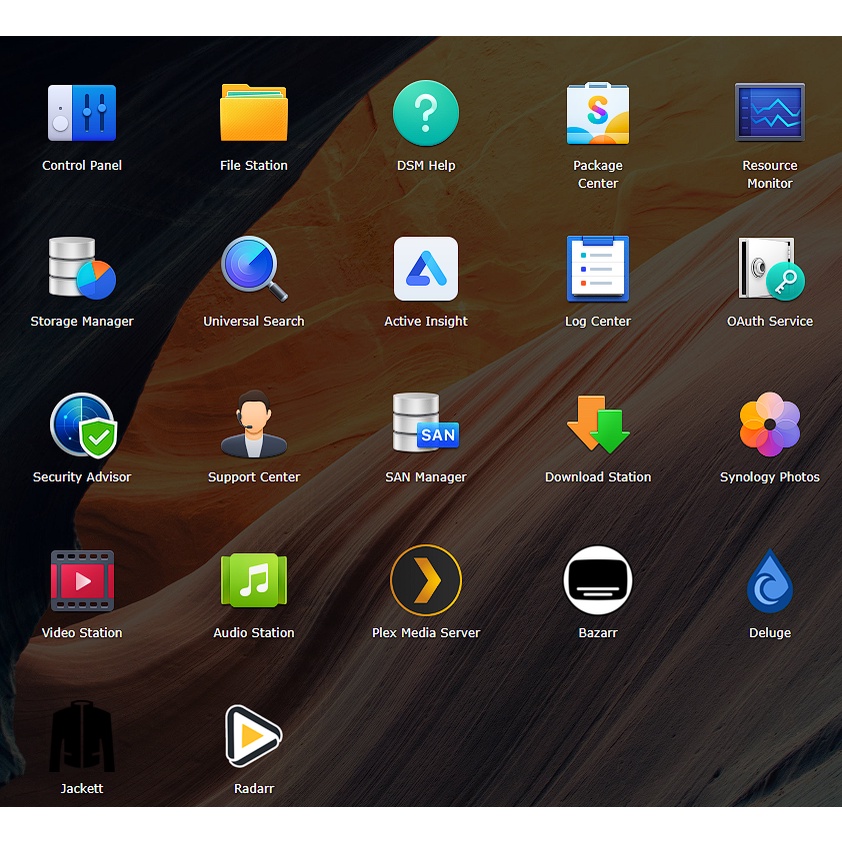The image size is (842, 842).
Task: Open Audio Station music note icon
Action: tap(253, 580)
